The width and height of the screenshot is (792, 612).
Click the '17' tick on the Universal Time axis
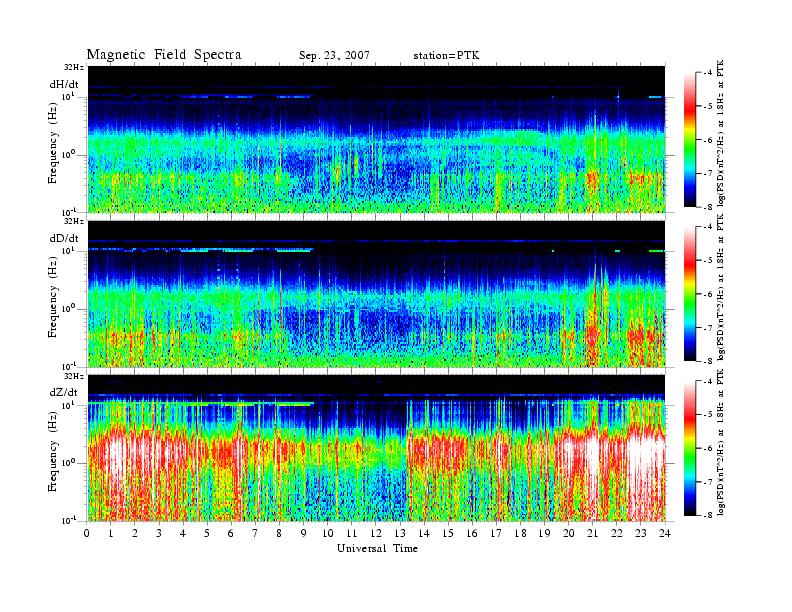(497, 533)
